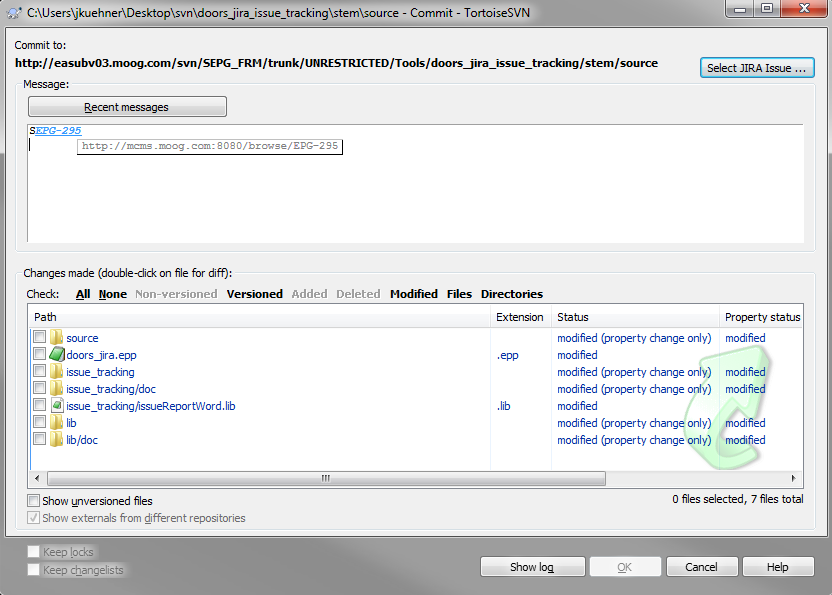
Task: Check the issue_tracking row checkbox
Action: coord(39,371)
